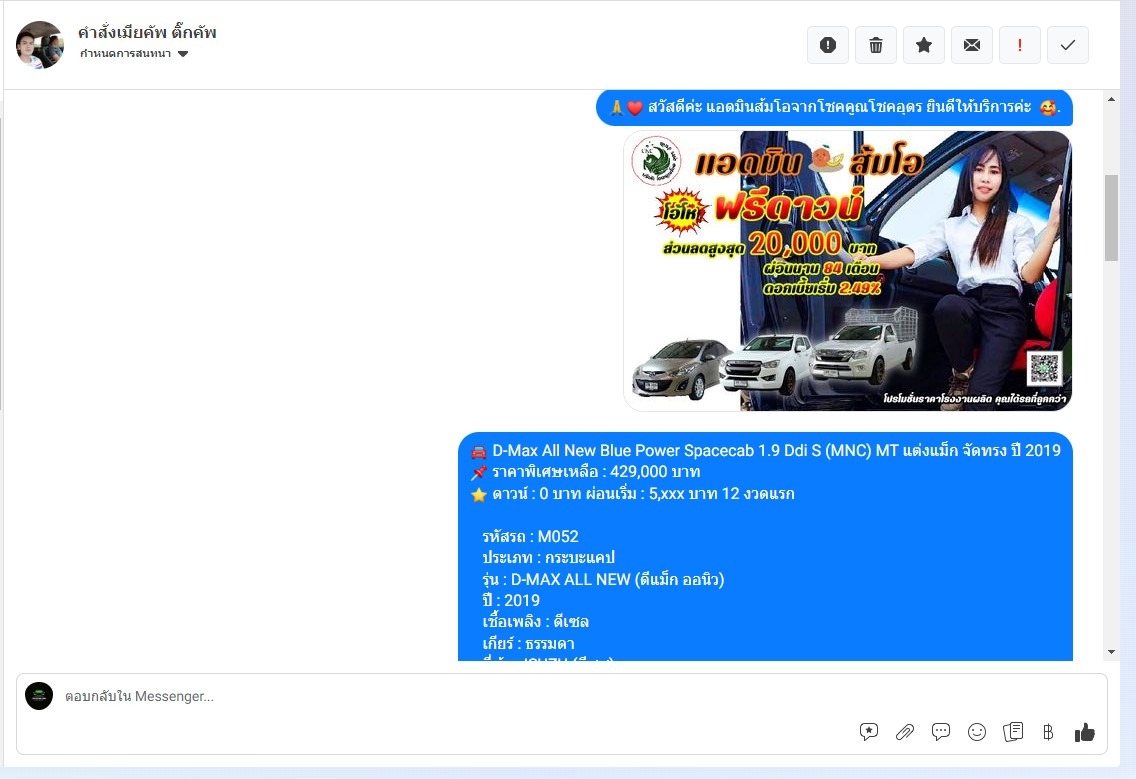This screenshot has height=779, width=1136.
Task: Click the รหัสรถ : M052 line
Action: coord(530,536)
